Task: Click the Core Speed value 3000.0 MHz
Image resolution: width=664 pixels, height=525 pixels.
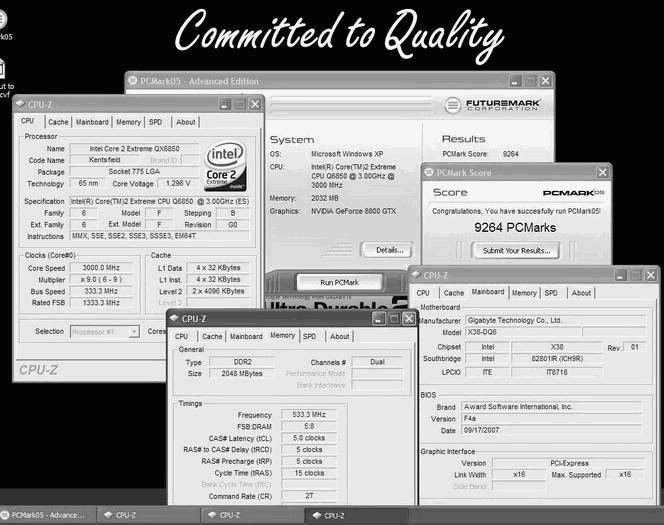Action: (101, 268)
